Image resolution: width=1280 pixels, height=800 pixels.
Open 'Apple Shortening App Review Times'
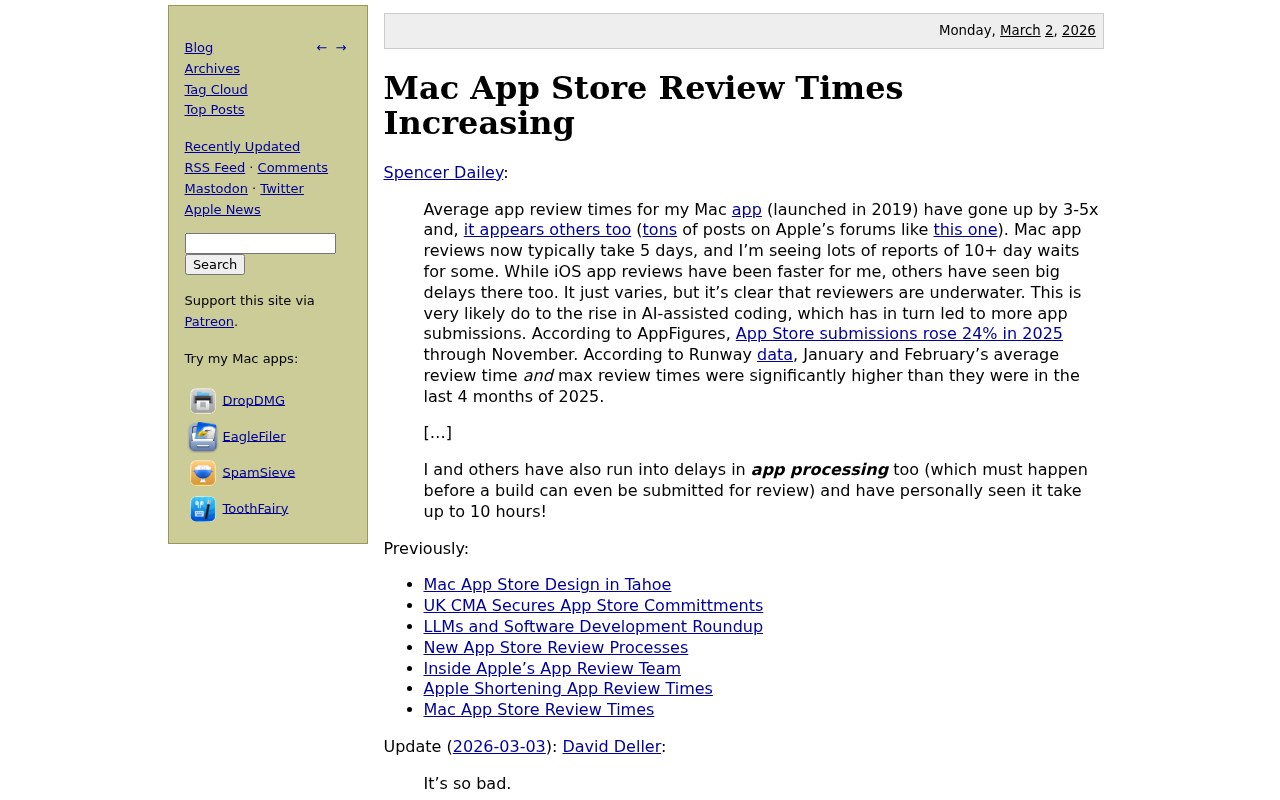[568, 689]
